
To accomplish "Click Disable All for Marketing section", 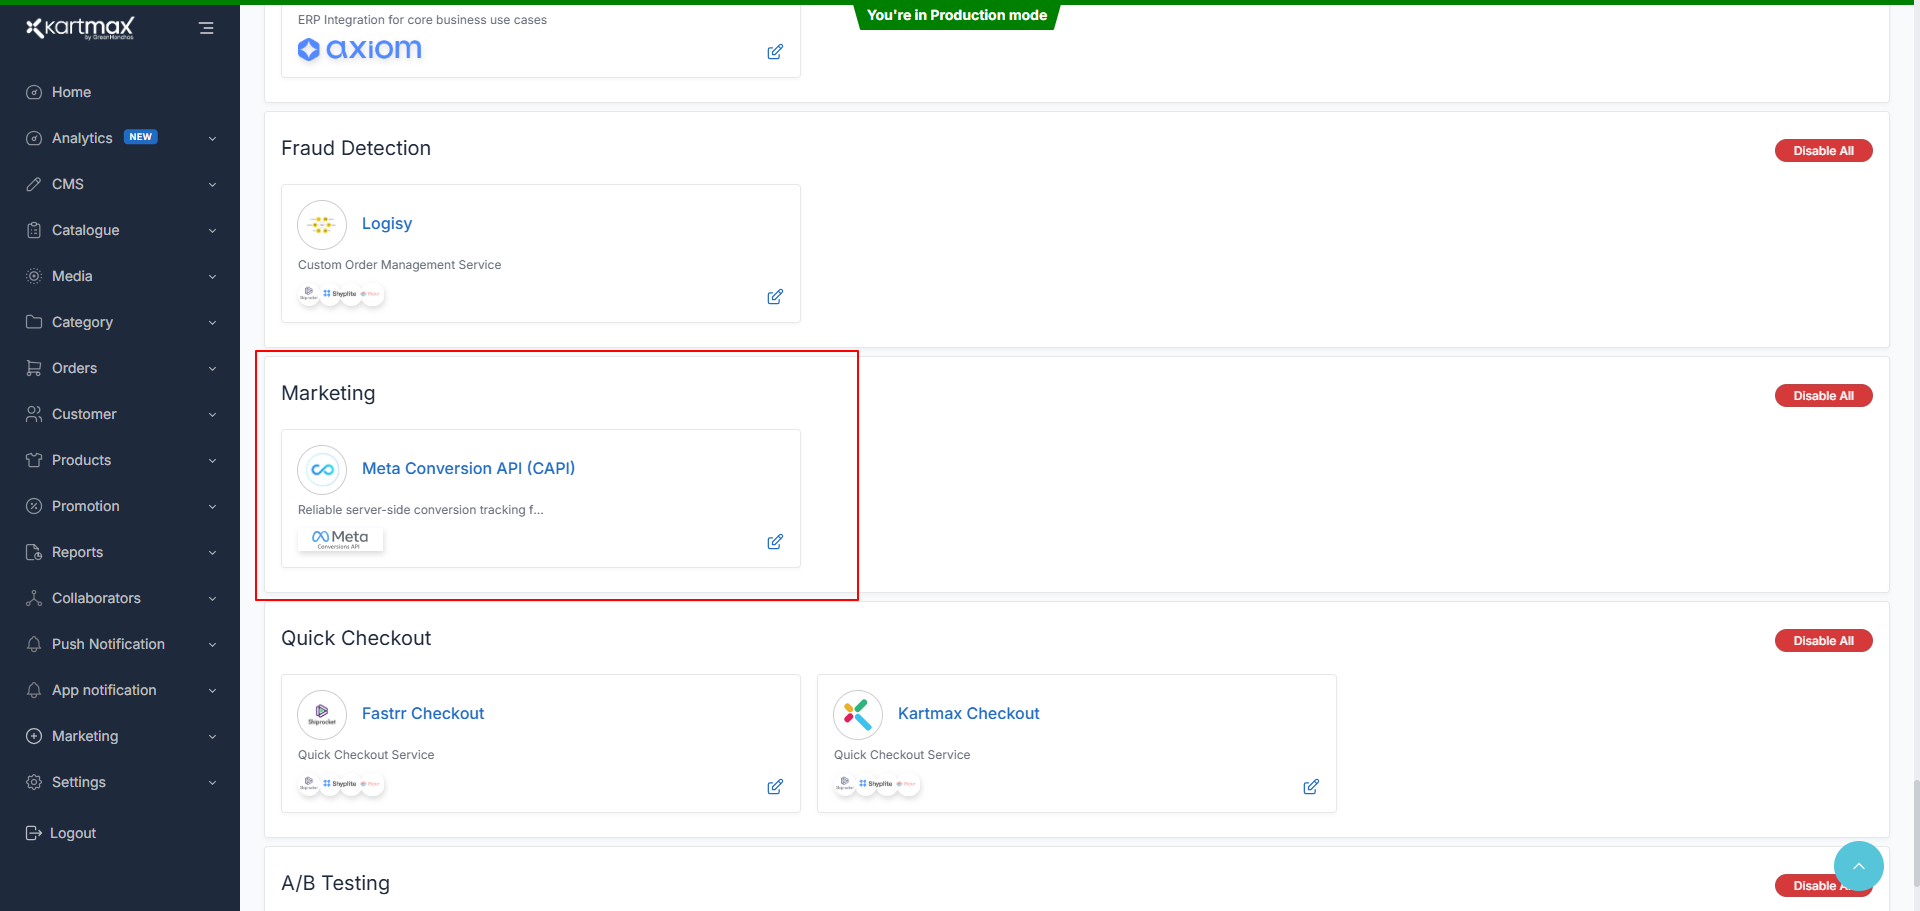I will tap(1823, 396).
